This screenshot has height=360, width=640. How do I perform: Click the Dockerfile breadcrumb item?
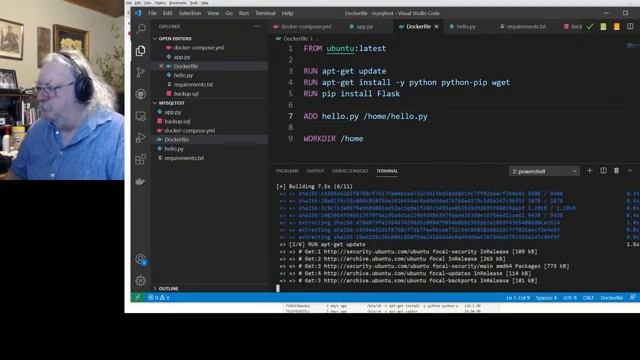[296, 39]
